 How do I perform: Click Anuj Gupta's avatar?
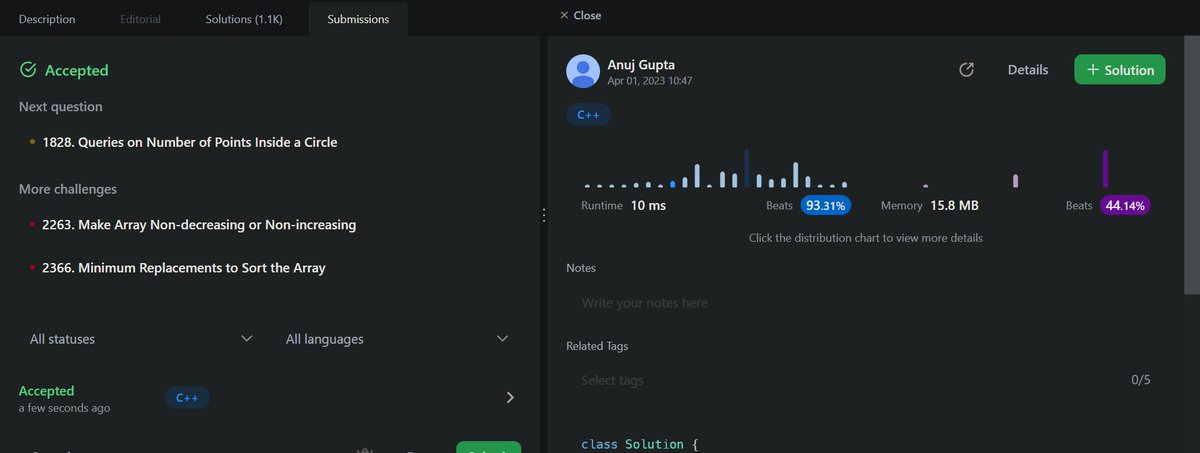583,71
